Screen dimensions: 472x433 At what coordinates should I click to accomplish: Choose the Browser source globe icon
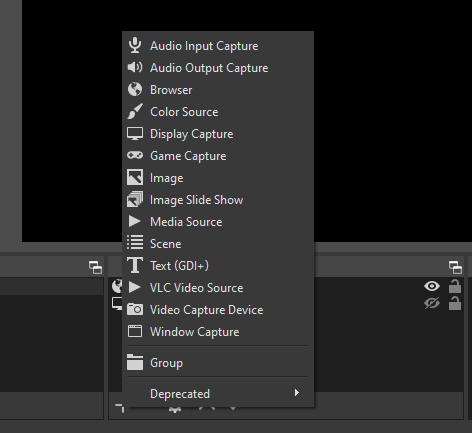[x=135, y=90]
